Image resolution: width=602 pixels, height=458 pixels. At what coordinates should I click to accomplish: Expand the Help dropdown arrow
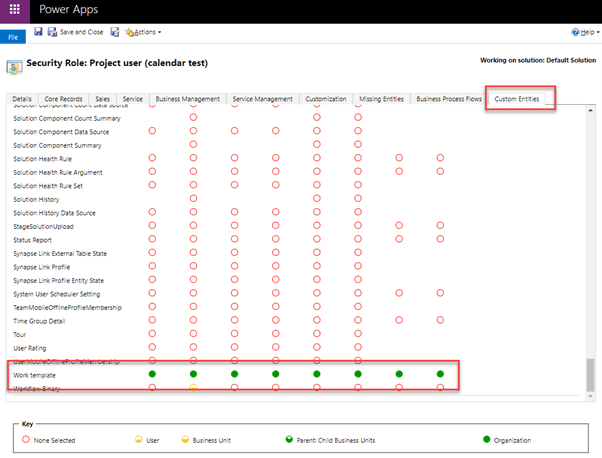point(598,33)
